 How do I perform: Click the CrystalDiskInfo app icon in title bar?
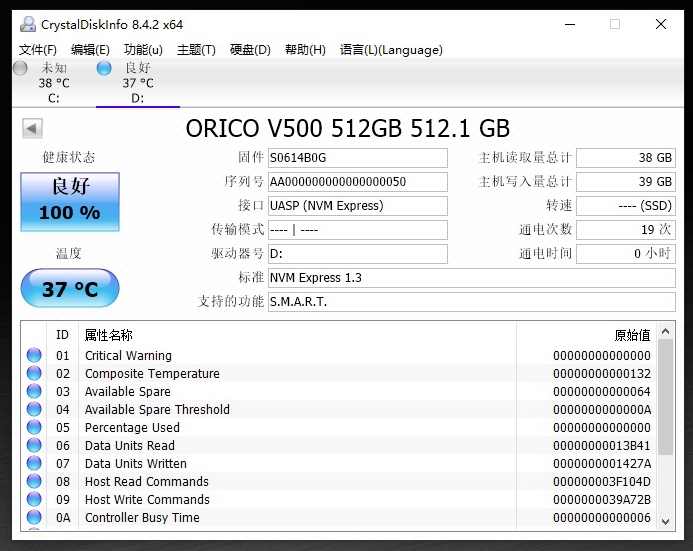click(28, 24)
